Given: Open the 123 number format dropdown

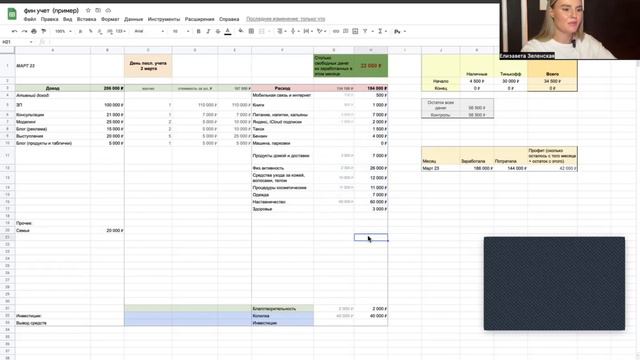Looking at the screenshot, I should 120,31.
